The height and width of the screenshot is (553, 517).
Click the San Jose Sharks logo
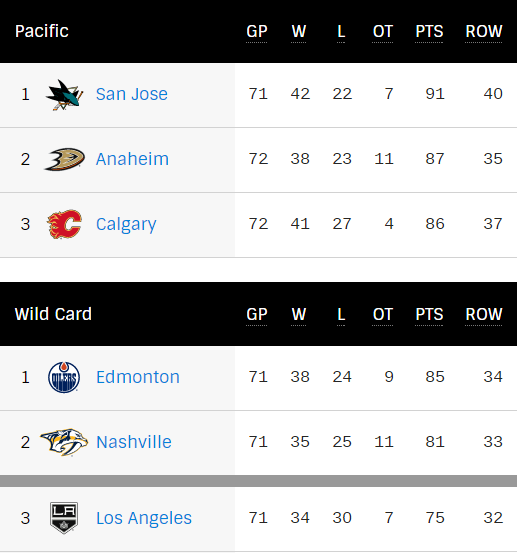[64, 95]
